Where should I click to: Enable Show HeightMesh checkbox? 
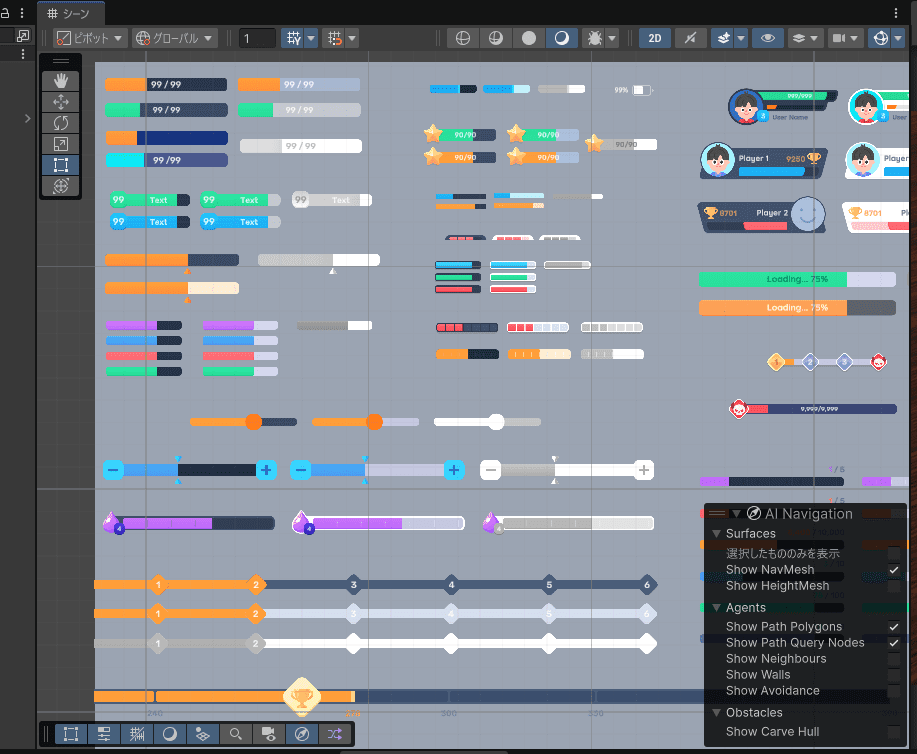894,586
